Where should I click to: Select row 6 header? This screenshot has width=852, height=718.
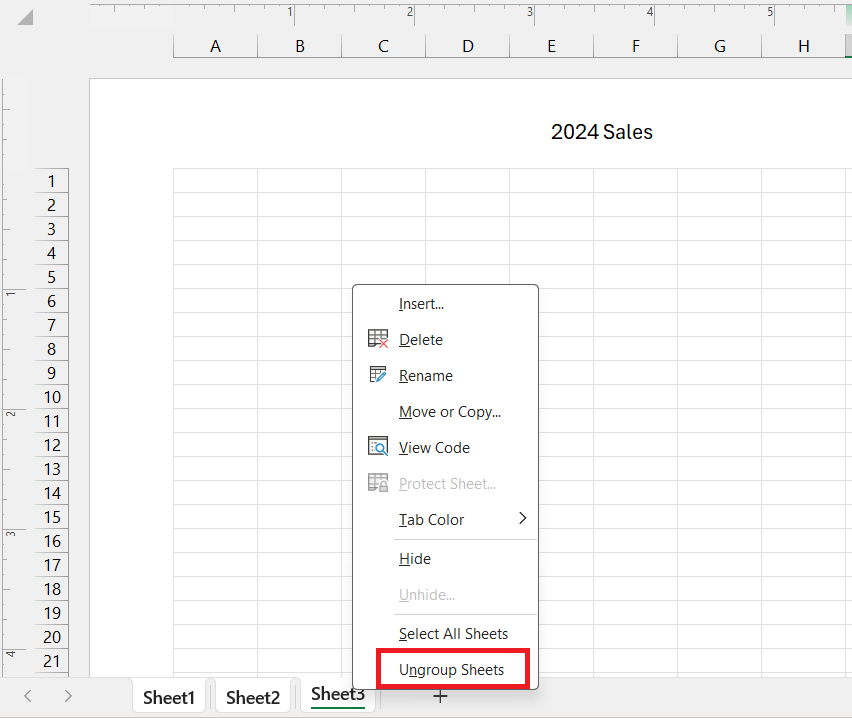click(52, 301)
